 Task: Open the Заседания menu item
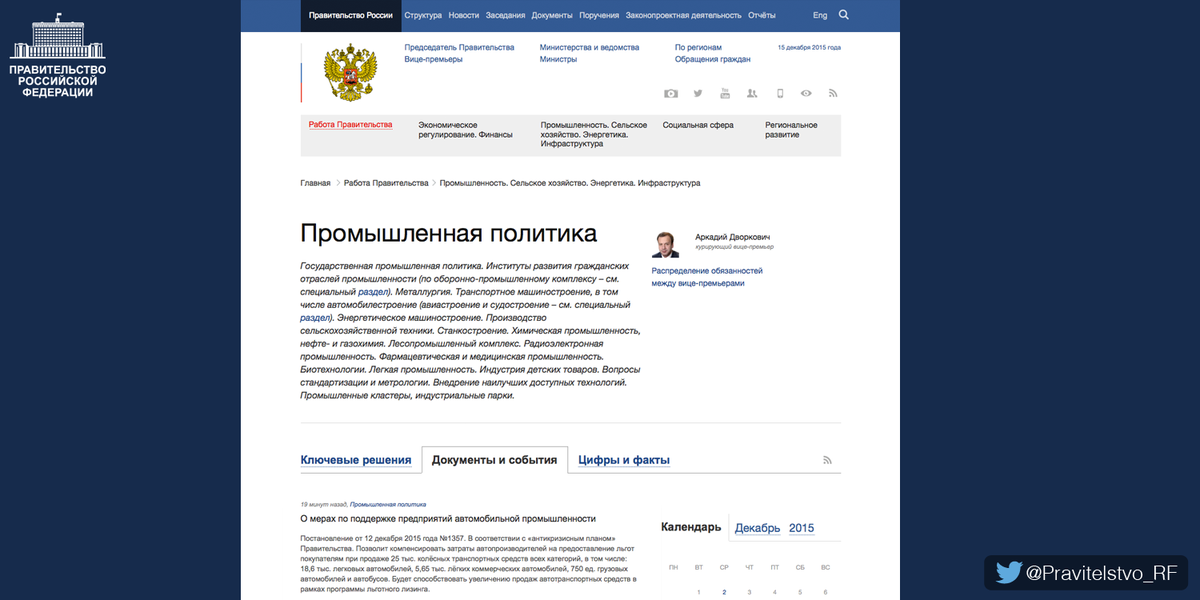click(x=506, y=16)
